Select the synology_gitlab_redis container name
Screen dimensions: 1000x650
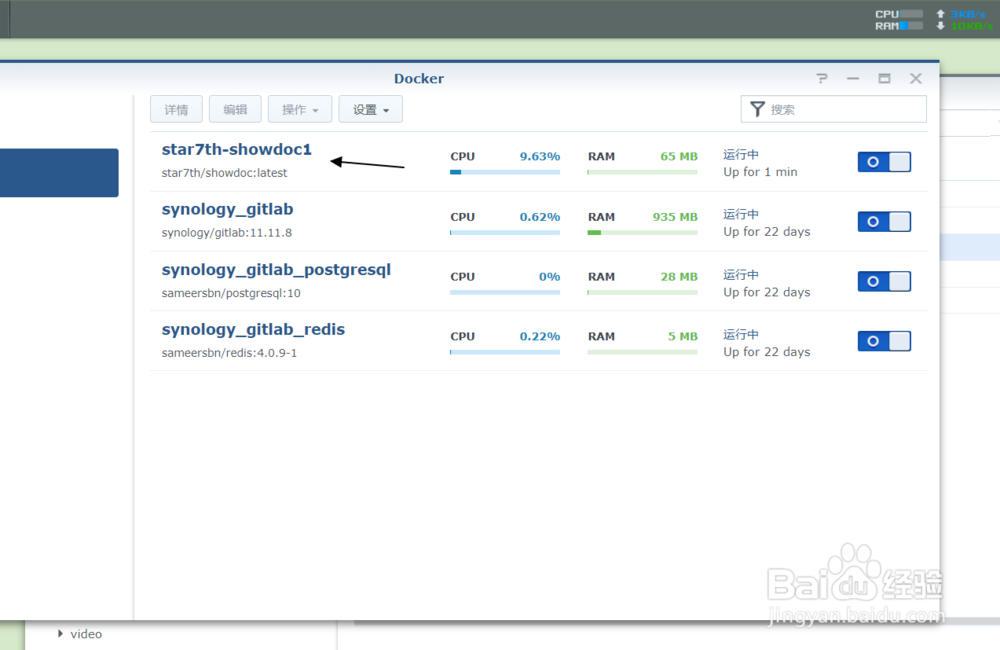pyautogui.click(x=253, y=329)
